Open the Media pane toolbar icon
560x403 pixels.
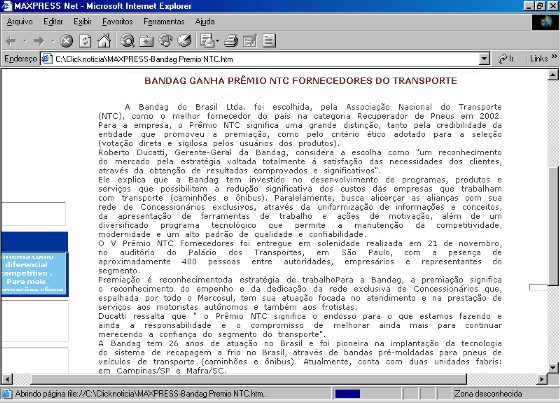click(x=165, y=40)
